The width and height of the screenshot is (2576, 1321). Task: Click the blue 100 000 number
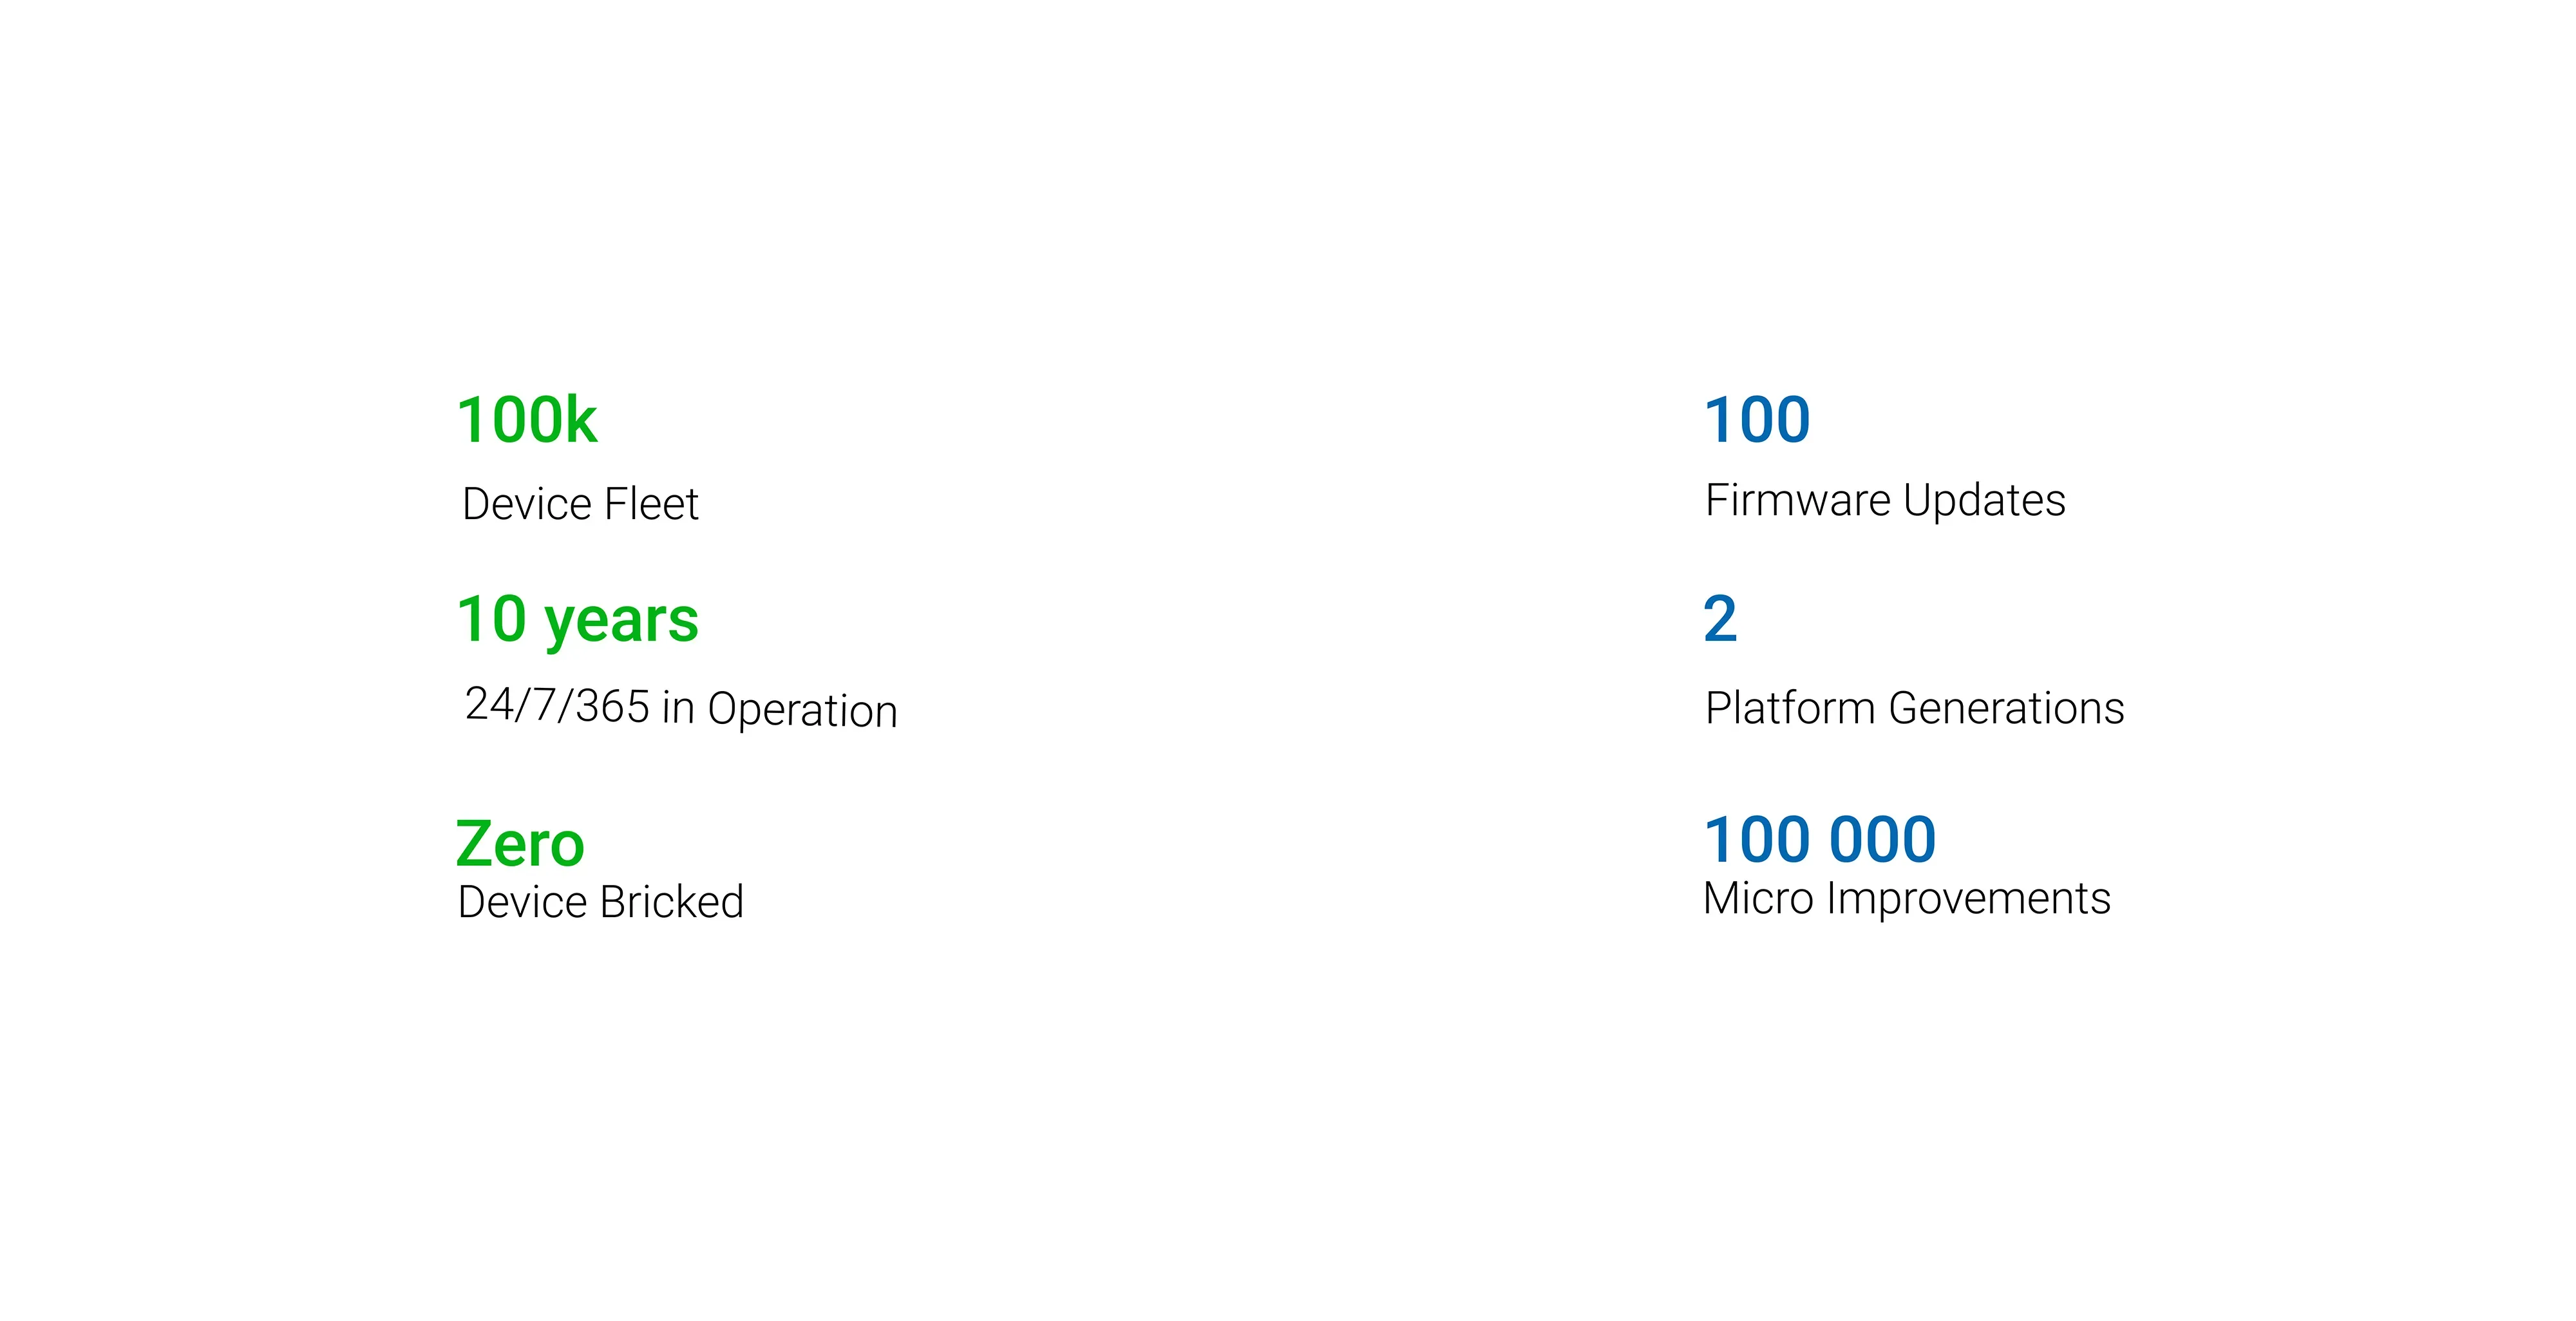(1820, 839)
